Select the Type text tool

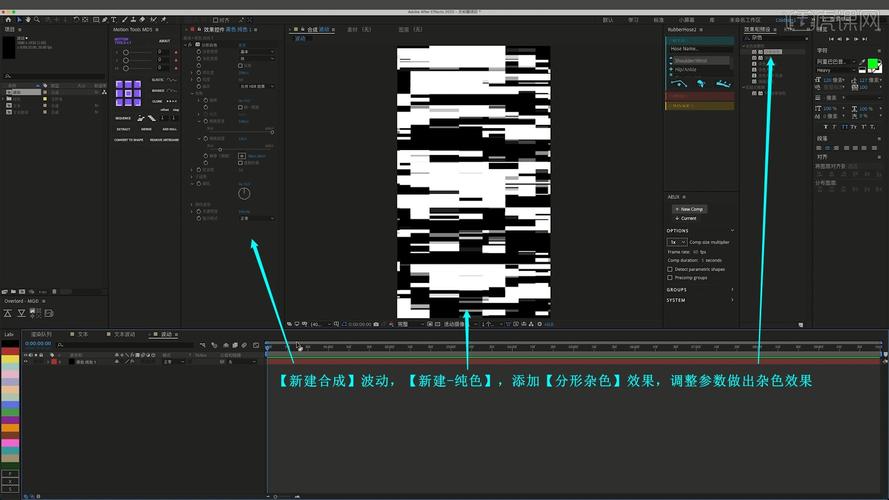coord(113,20)
